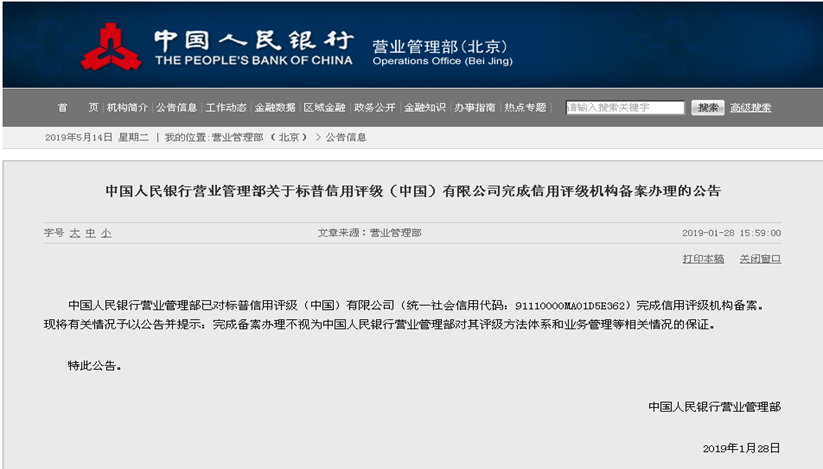Open the 机构简介 menu item
The height and width of the screenshot is (469, 823).
[127, 108]
